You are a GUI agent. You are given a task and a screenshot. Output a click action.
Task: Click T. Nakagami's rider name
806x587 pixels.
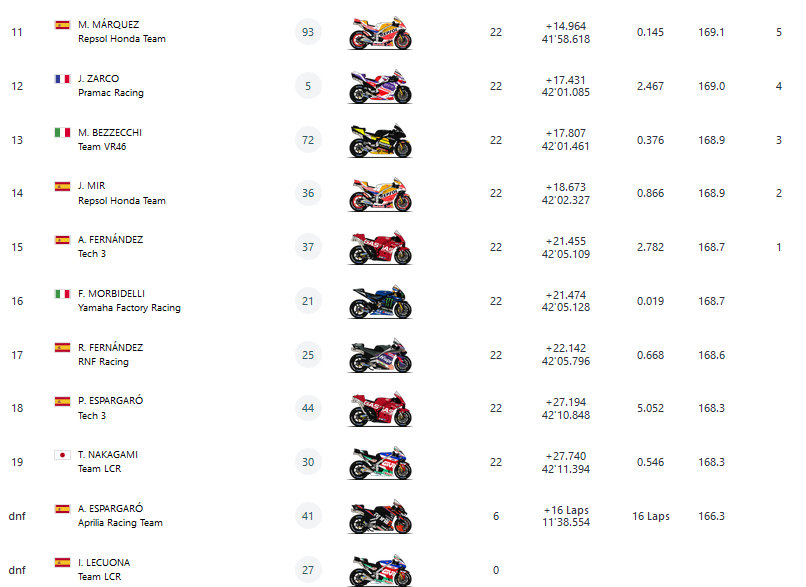(x=108, y=454)
